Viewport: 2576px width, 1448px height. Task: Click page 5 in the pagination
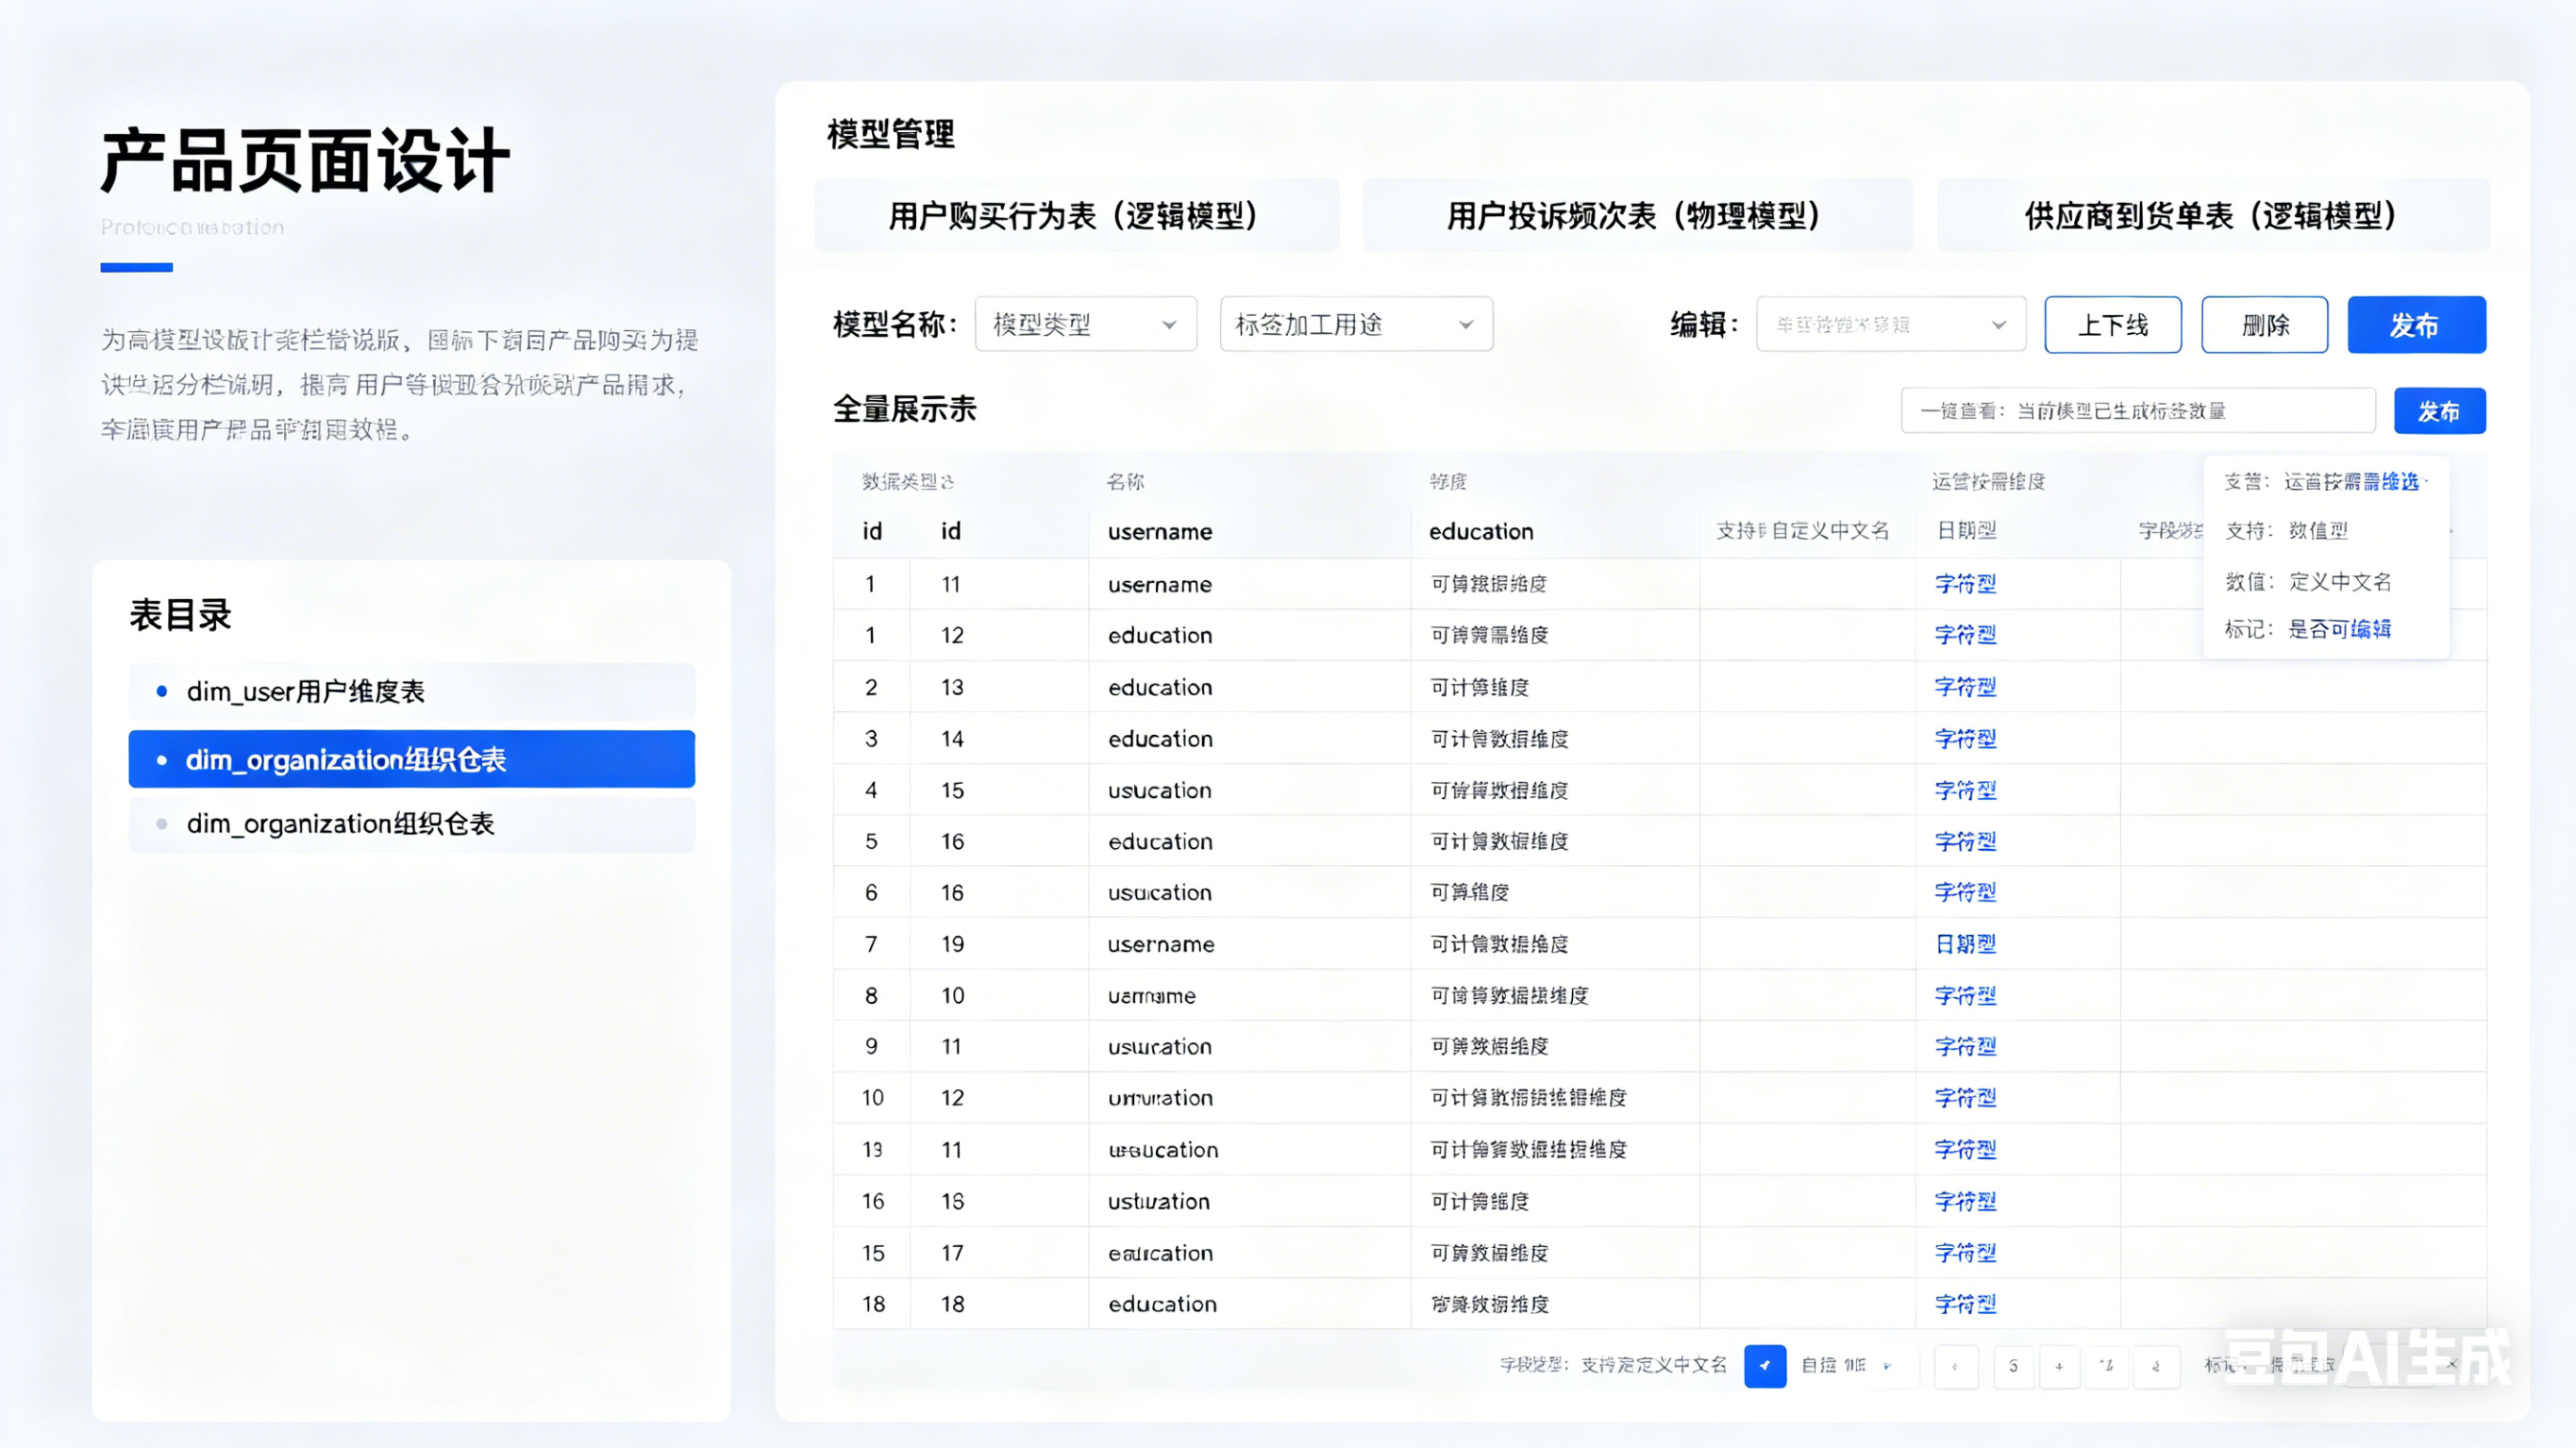(x=2013, y=1366)
